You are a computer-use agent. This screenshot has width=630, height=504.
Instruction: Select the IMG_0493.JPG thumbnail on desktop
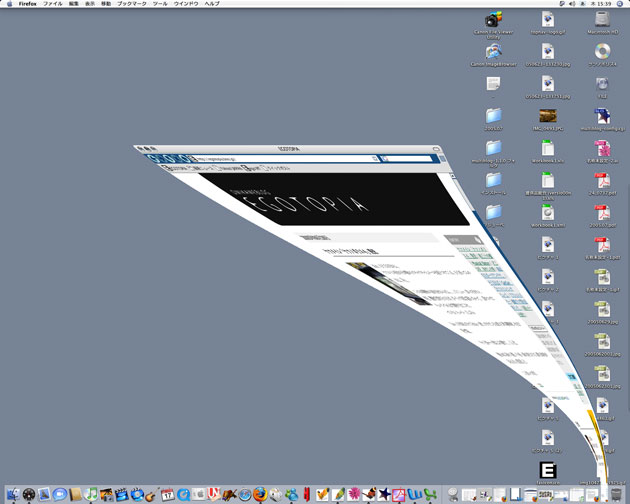tap(547, 116)
